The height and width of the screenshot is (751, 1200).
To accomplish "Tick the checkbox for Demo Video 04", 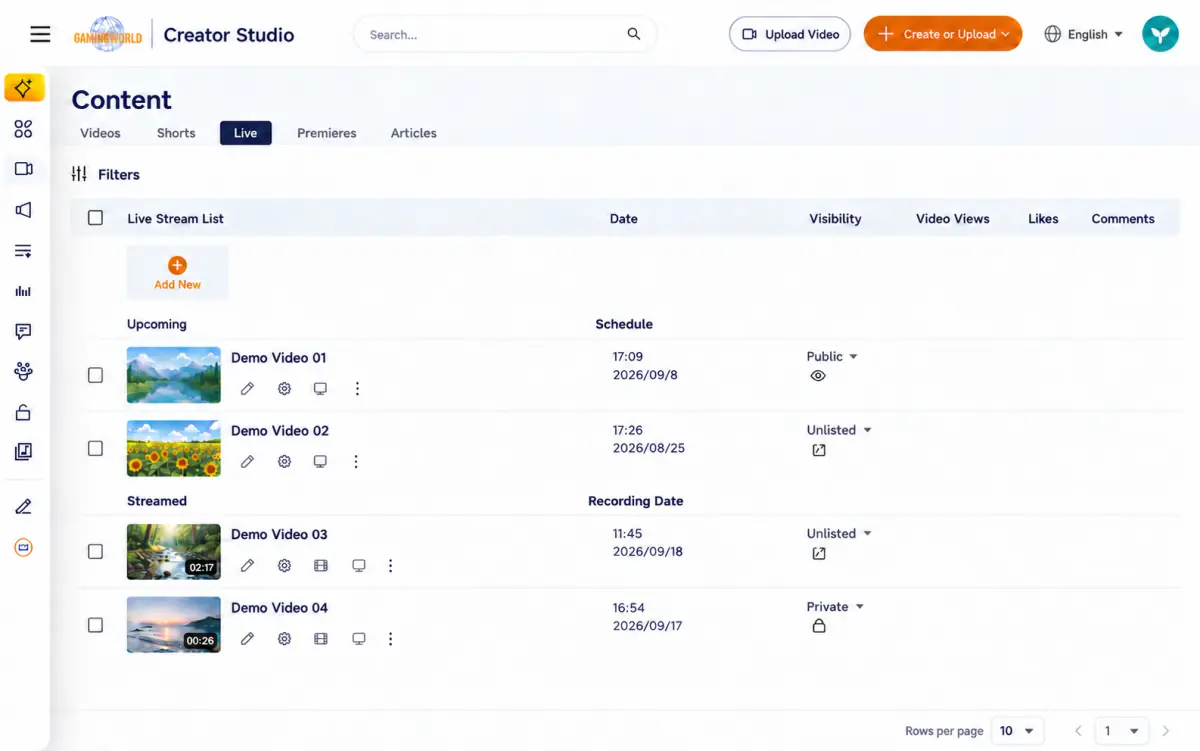I will pos(95,625).
